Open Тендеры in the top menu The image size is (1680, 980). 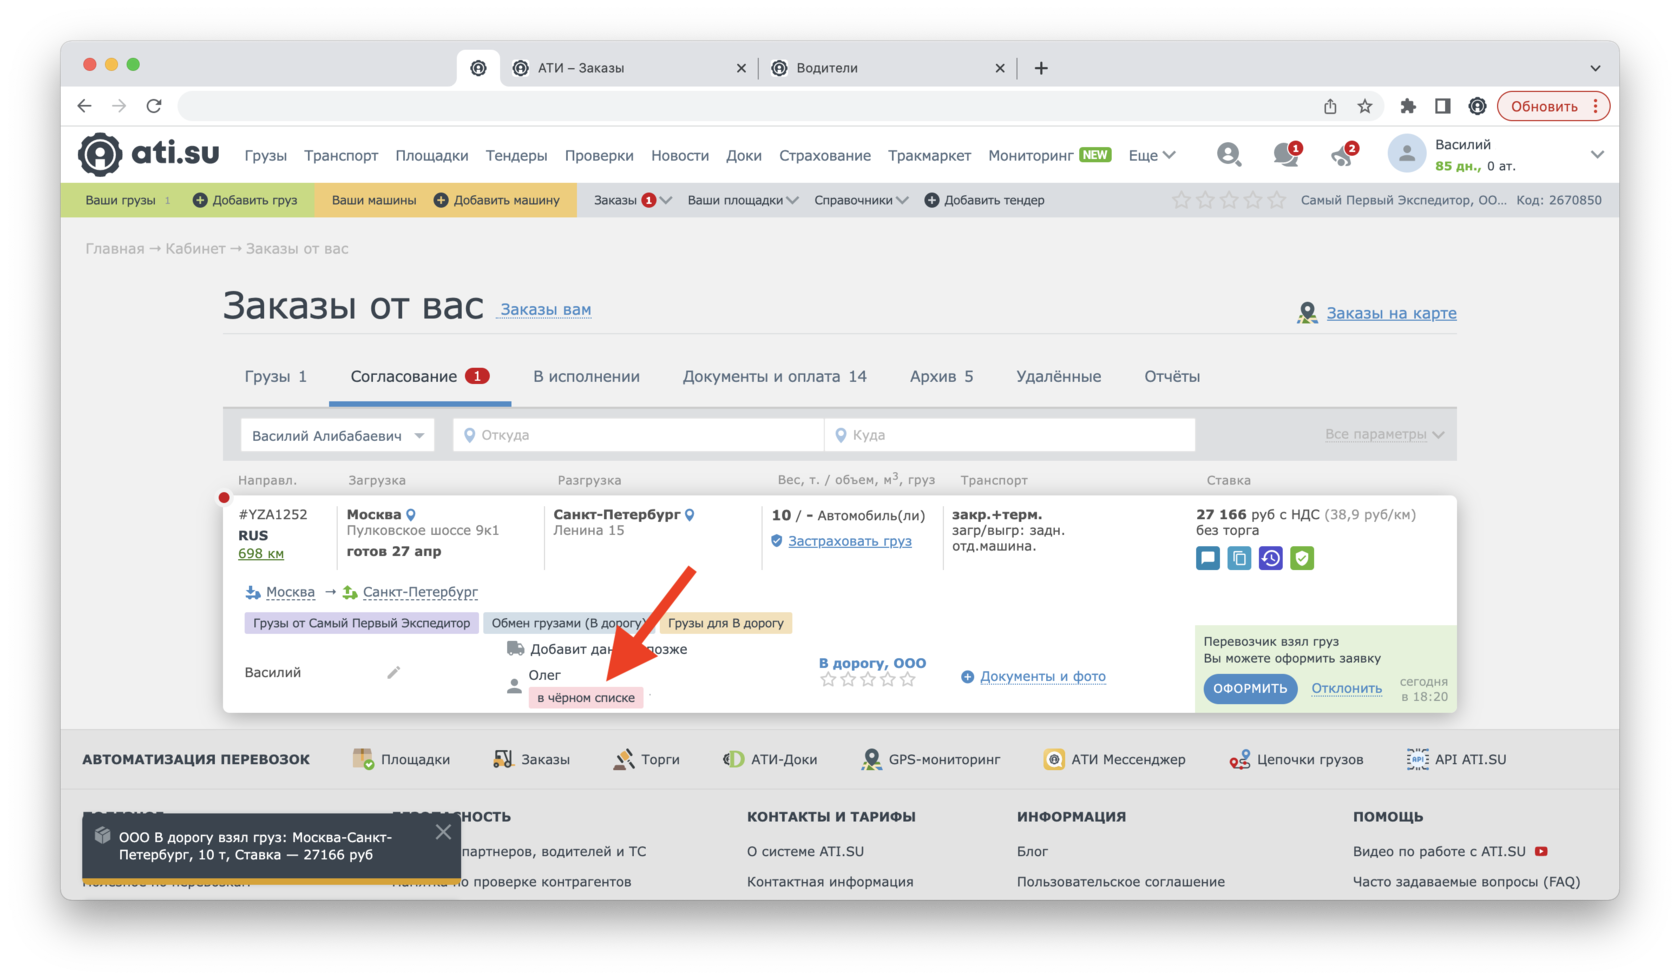click(516, 155)
